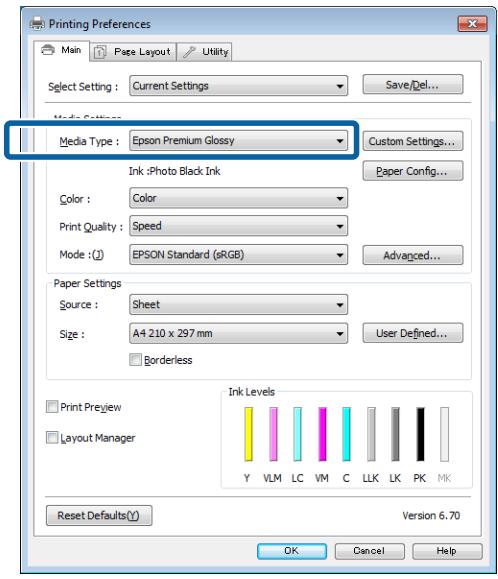Switch to the Main tab
Screen dimensions: 498x579
[61, 50]
